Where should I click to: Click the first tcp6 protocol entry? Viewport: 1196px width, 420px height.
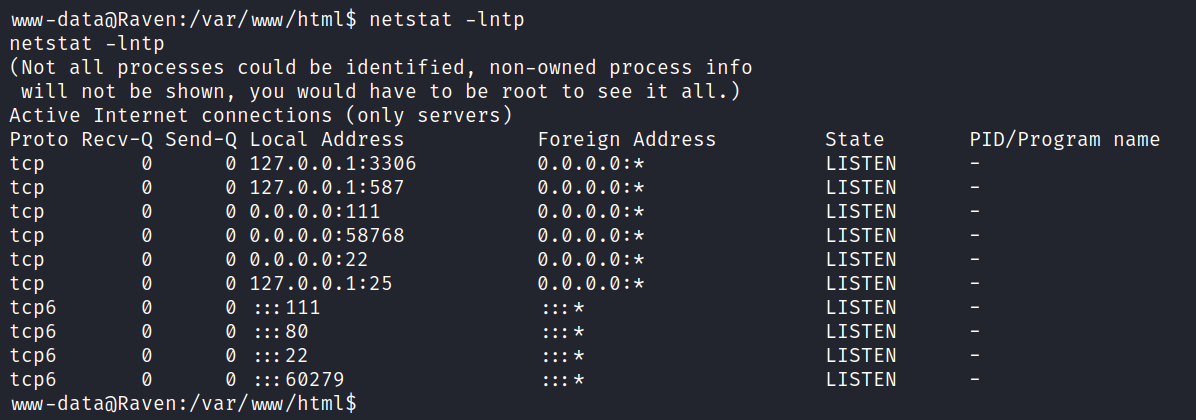tap(34, 308)
